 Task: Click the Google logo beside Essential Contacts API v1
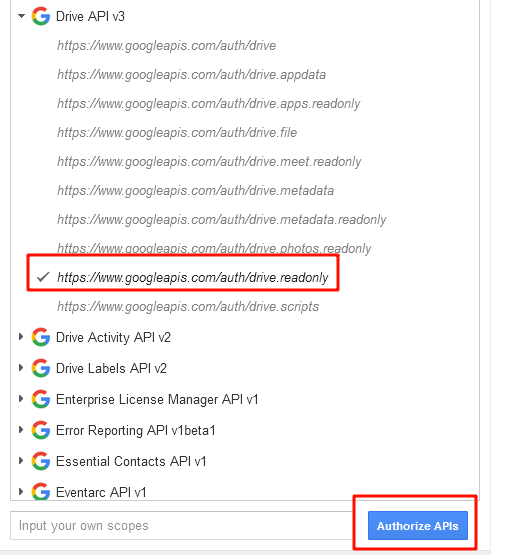coord(41,461)
